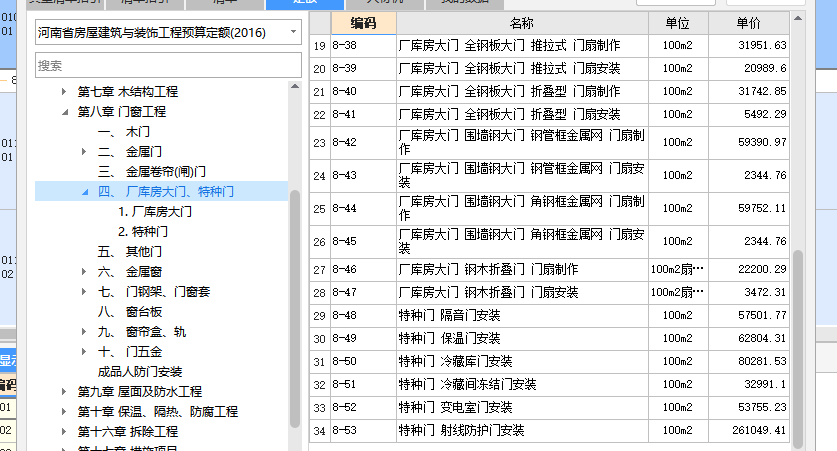This screenshot has height=451, width=837.
Task: Click the 单位 column header
Action: pyautogui.click(x=678, y=23)
